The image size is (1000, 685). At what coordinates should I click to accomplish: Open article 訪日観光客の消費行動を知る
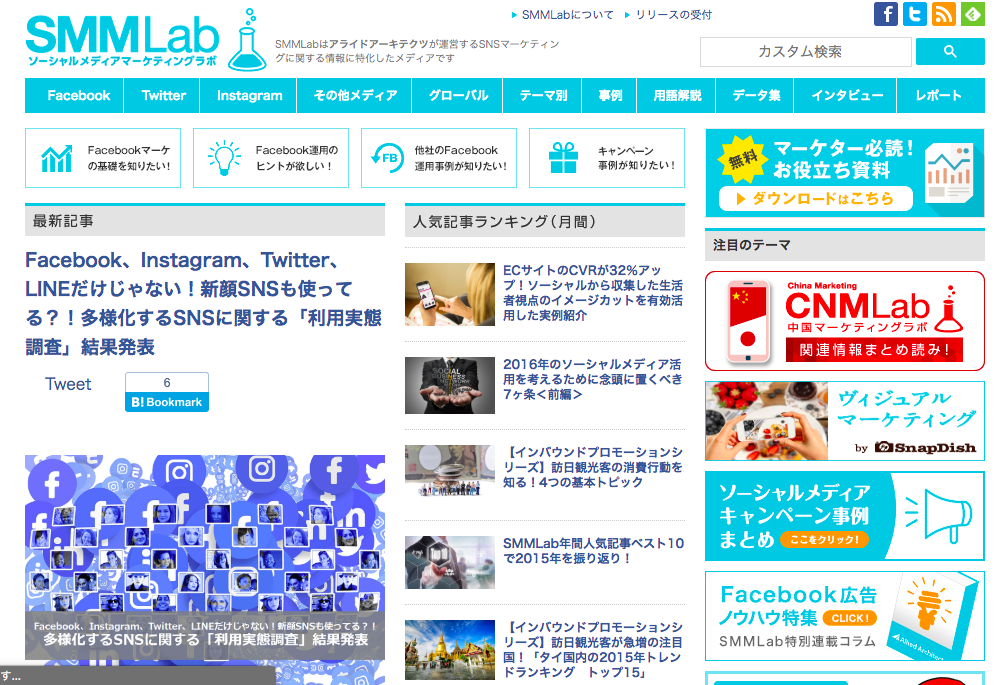[592, 467]
